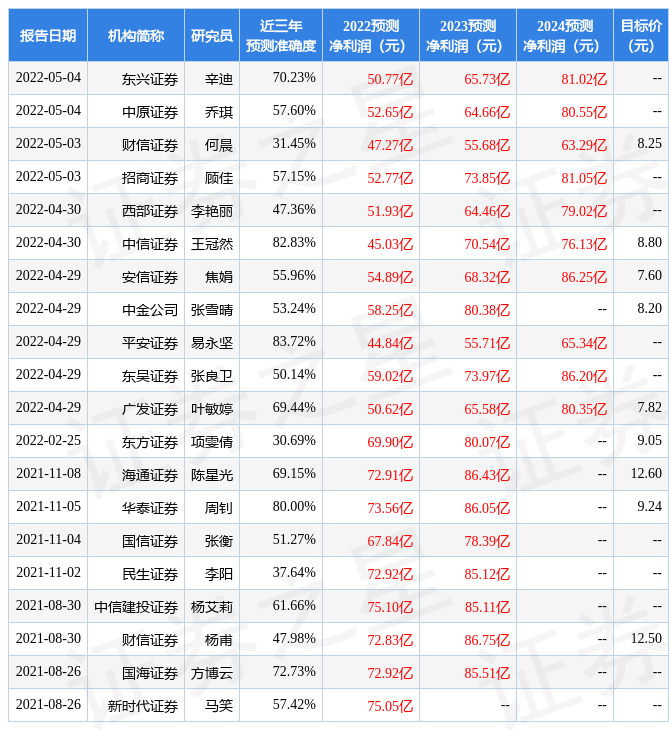Click 2024 forecast value 63.29亿

coord(584,145)
